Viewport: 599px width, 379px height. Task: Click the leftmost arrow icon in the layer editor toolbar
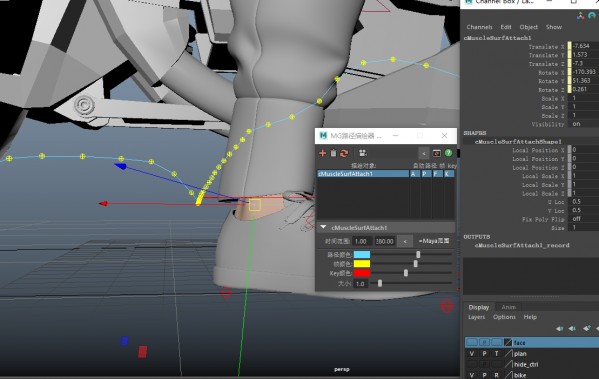click(x=560, y=329)
